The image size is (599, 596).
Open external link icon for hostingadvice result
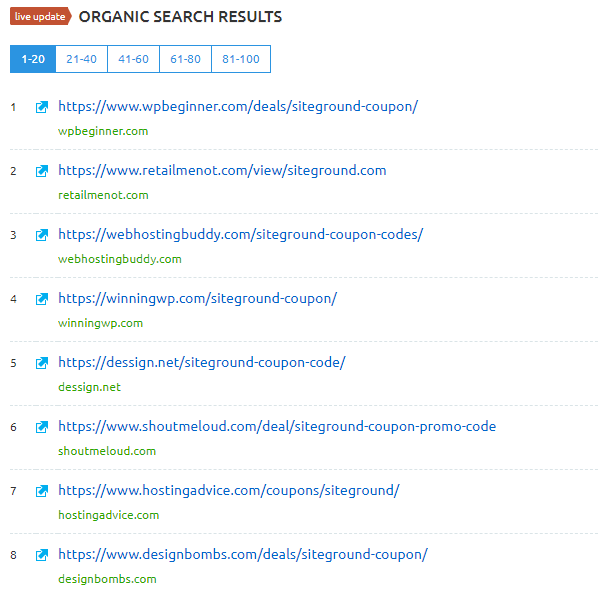(x=42, y=491)
